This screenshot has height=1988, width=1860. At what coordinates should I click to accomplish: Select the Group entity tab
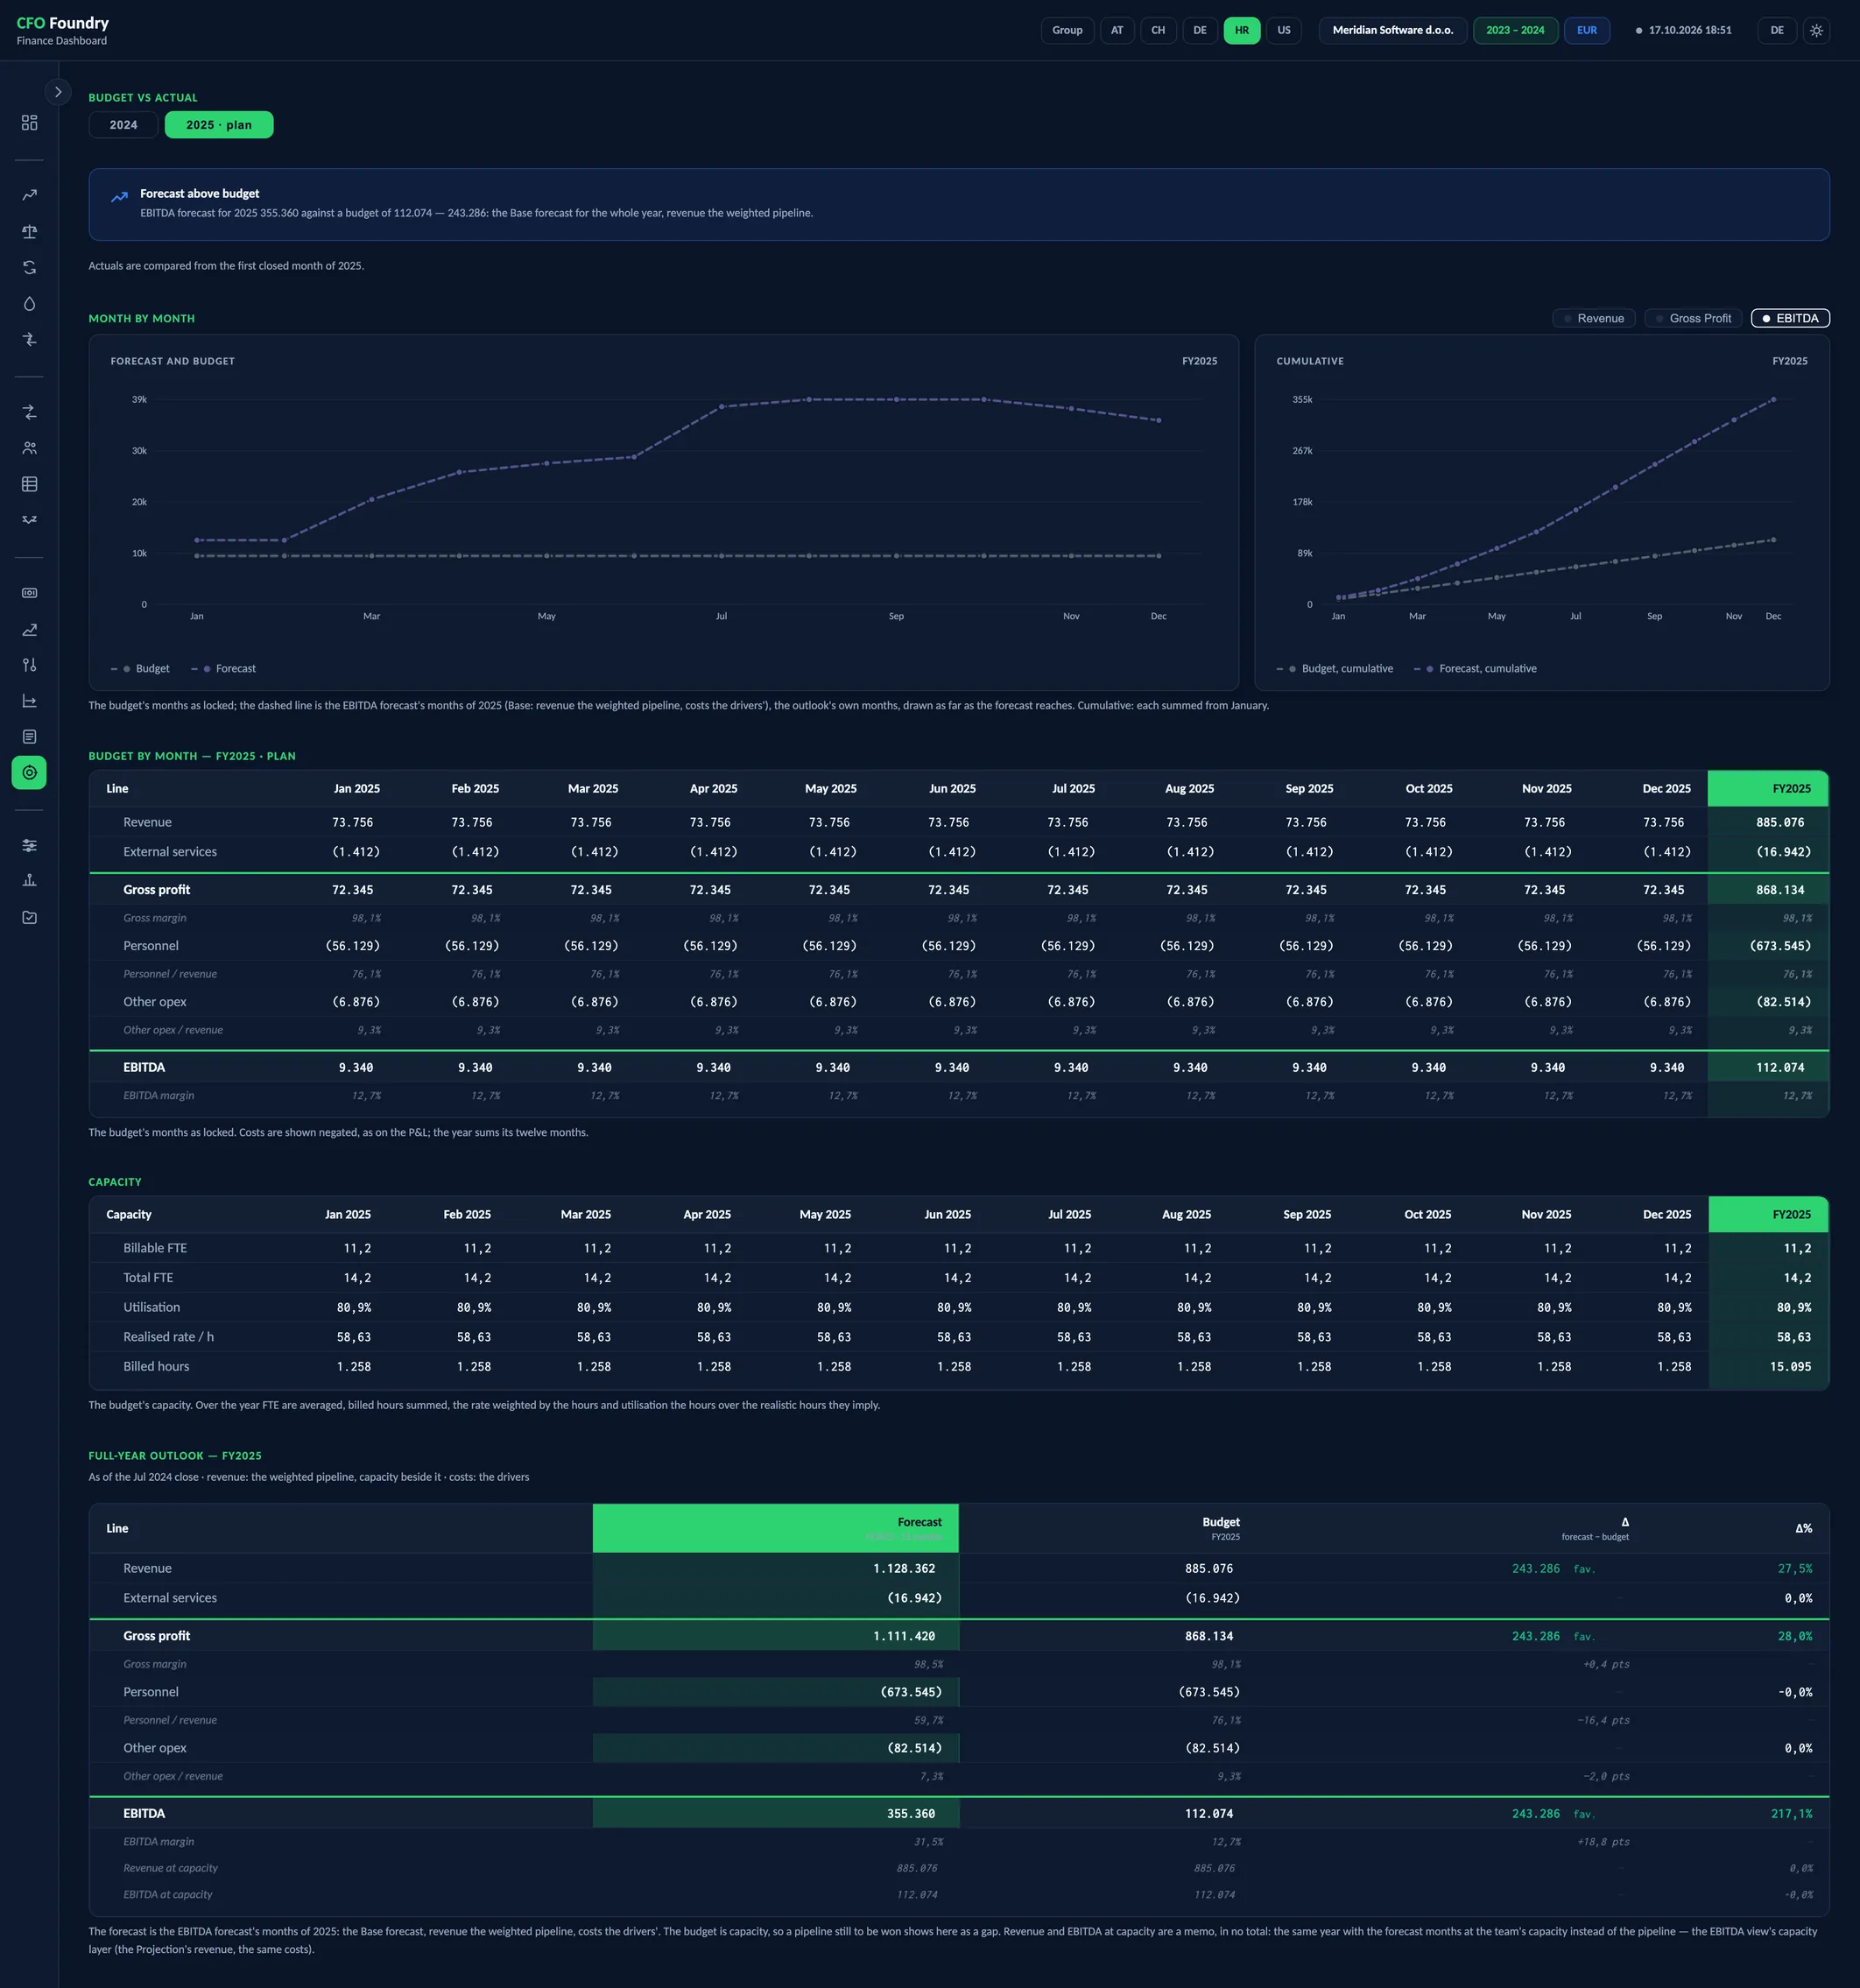(x=1067, y=30)
